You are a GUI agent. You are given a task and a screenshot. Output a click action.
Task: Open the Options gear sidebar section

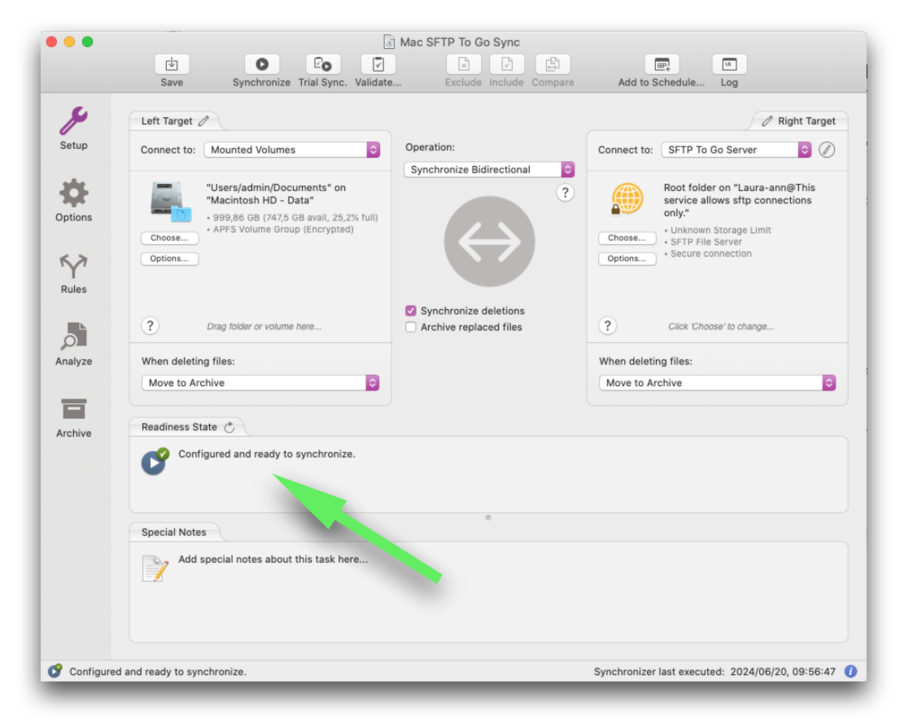click(x=73, y=193)
